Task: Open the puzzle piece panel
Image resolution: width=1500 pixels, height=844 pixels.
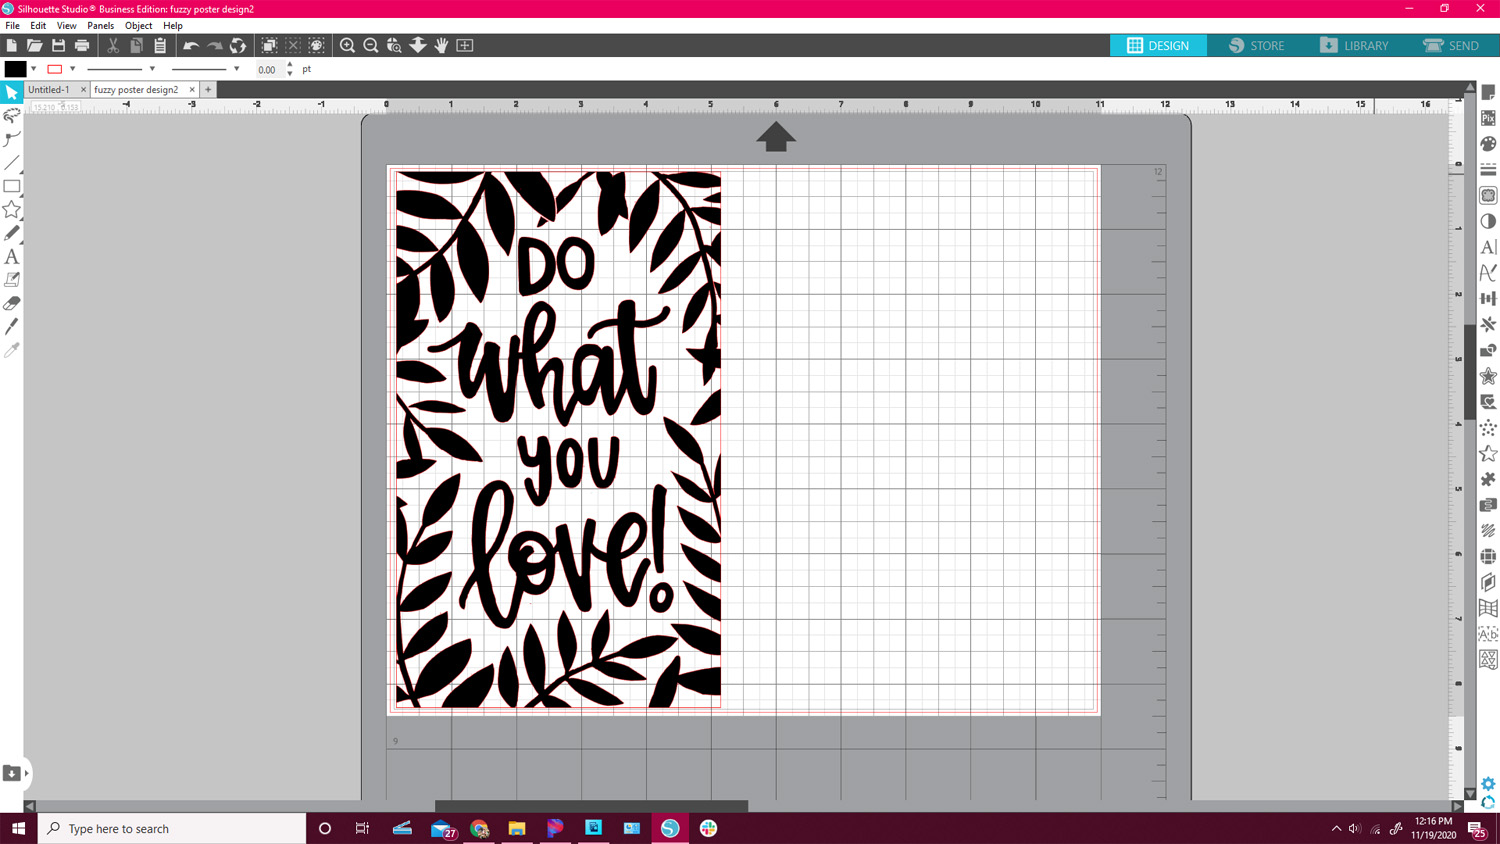Action: 1488,479
